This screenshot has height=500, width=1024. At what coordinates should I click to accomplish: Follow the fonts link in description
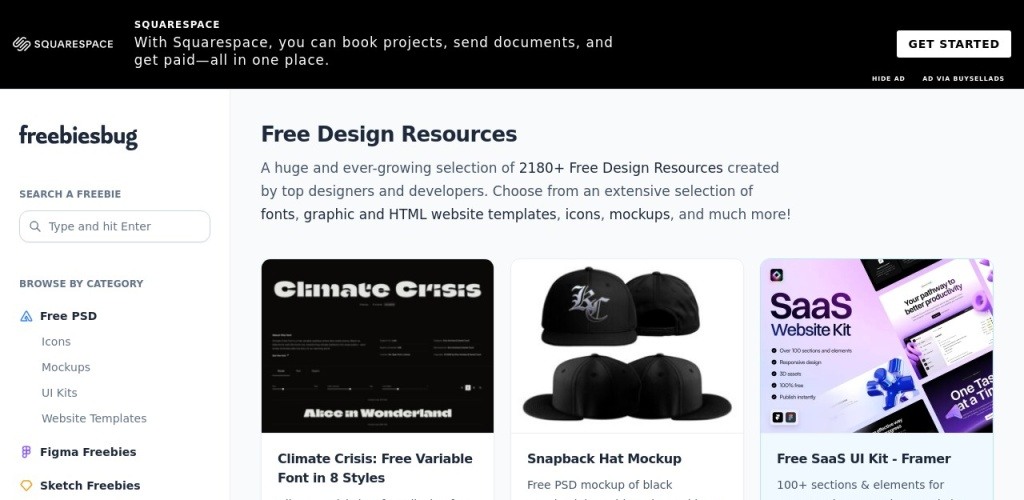pos(280,214)
